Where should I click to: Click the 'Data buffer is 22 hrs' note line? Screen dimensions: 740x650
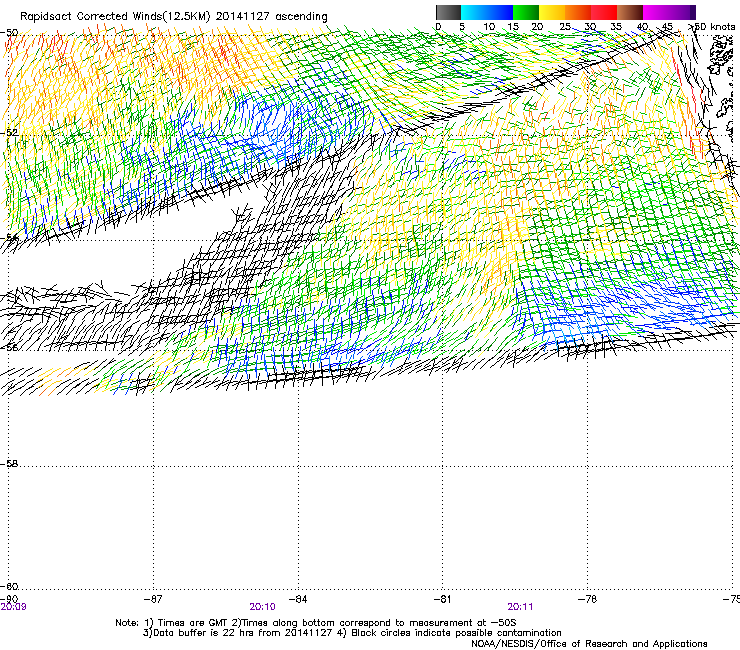tap(352, 633)
